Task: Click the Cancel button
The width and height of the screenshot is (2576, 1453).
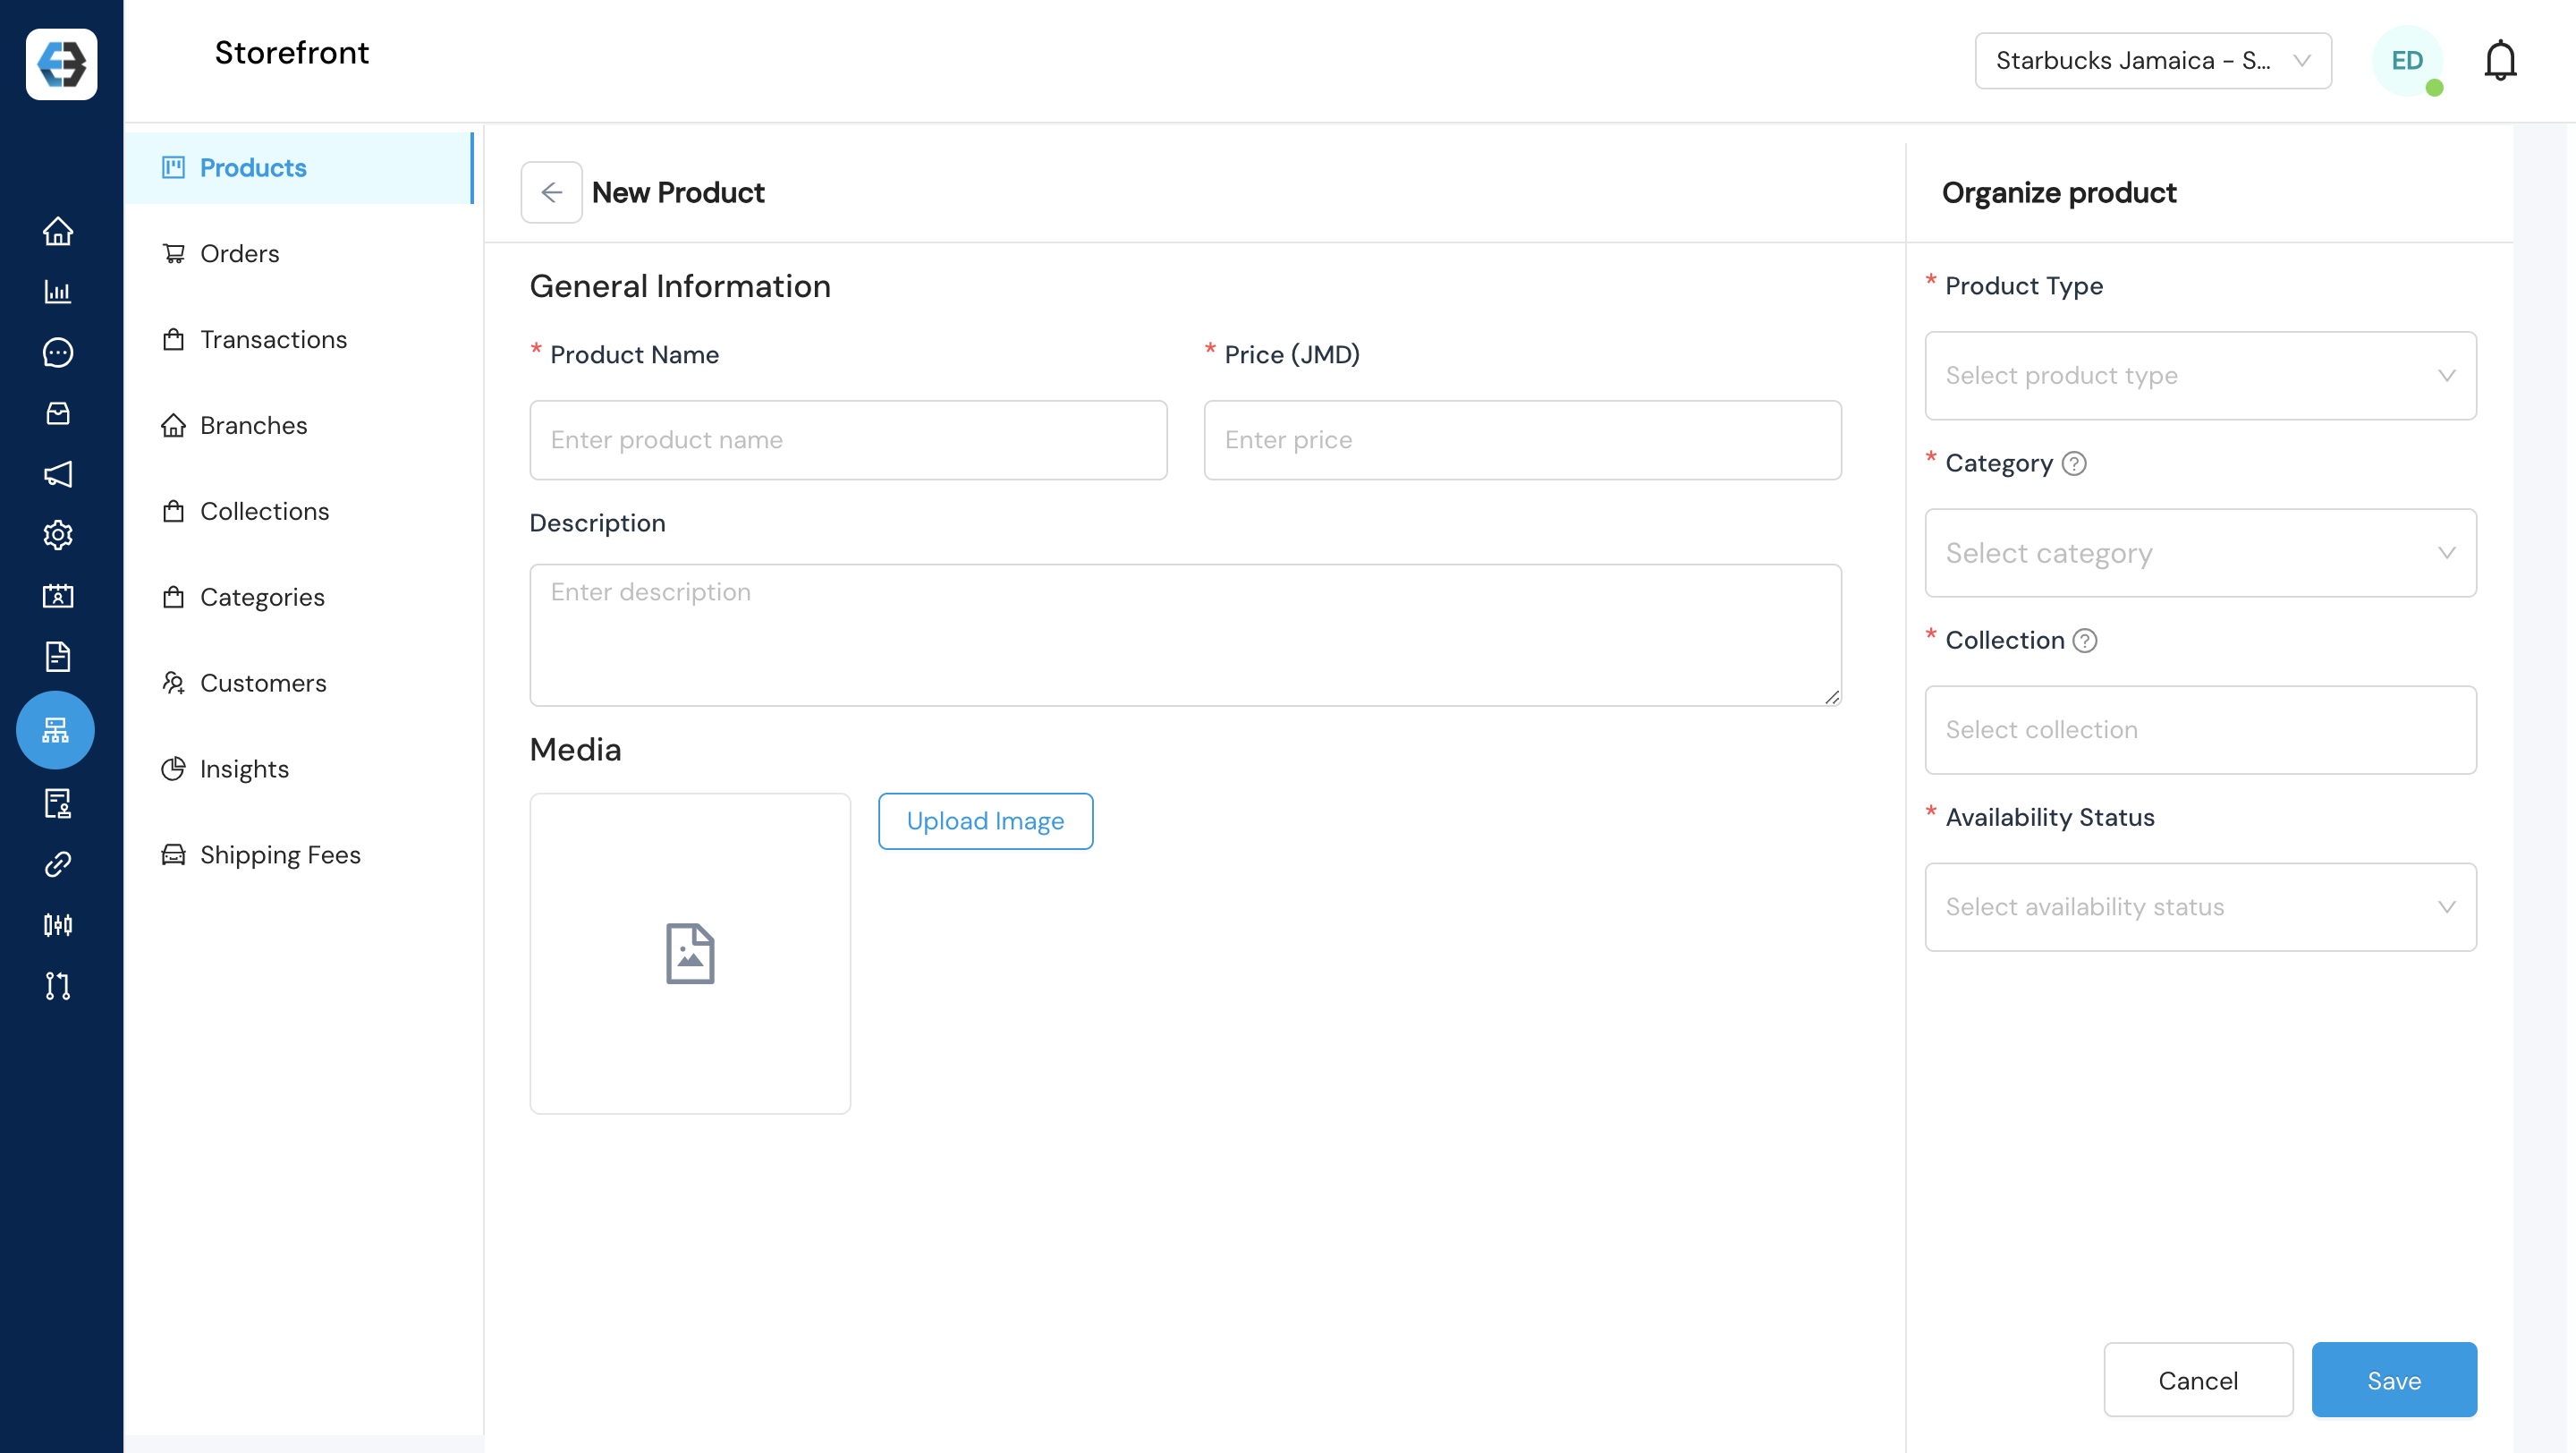Action: coord(2197,1380)
